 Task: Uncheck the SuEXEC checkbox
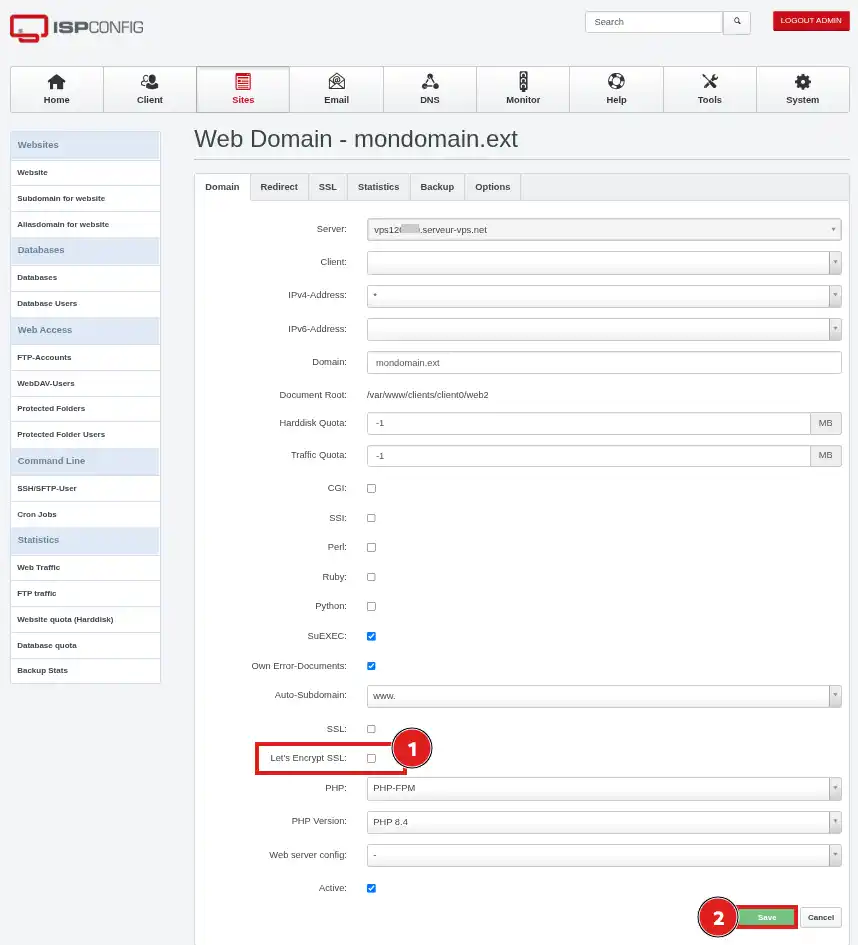coord(371,636)
